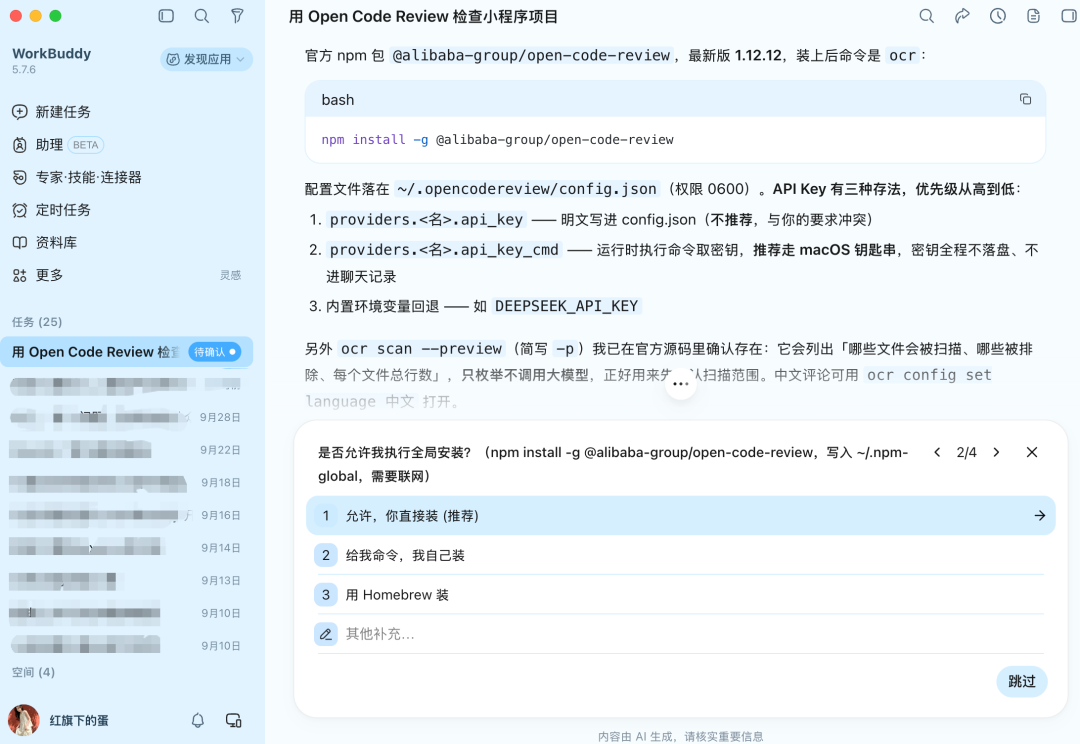Open 助理 BETA in the sidebar
The width and height of the screenshot is (1080, 744).
58,145
